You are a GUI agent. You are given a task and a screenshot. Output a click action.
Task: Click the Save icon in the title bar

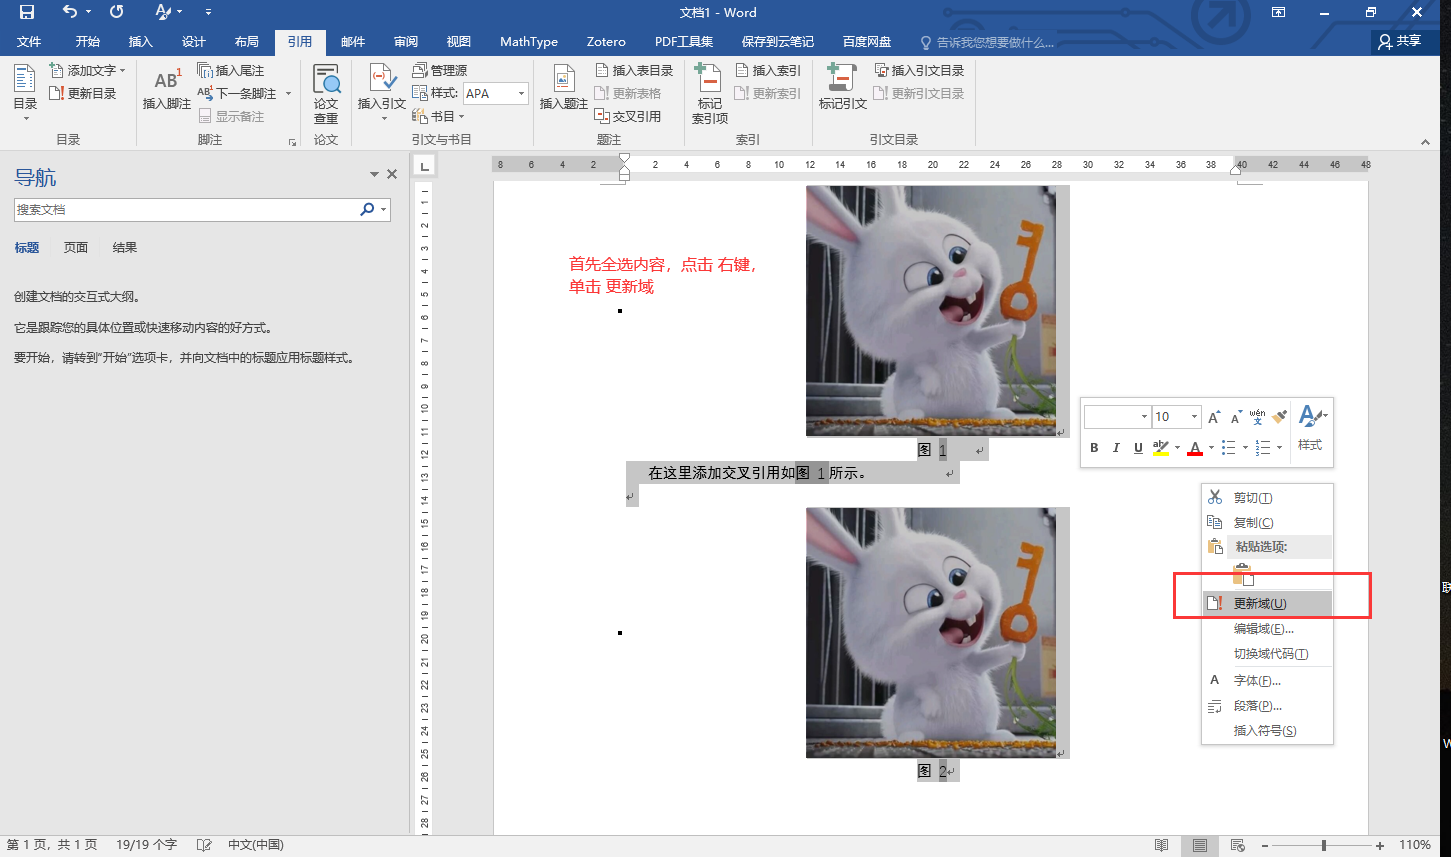click(x=27, y=12)
